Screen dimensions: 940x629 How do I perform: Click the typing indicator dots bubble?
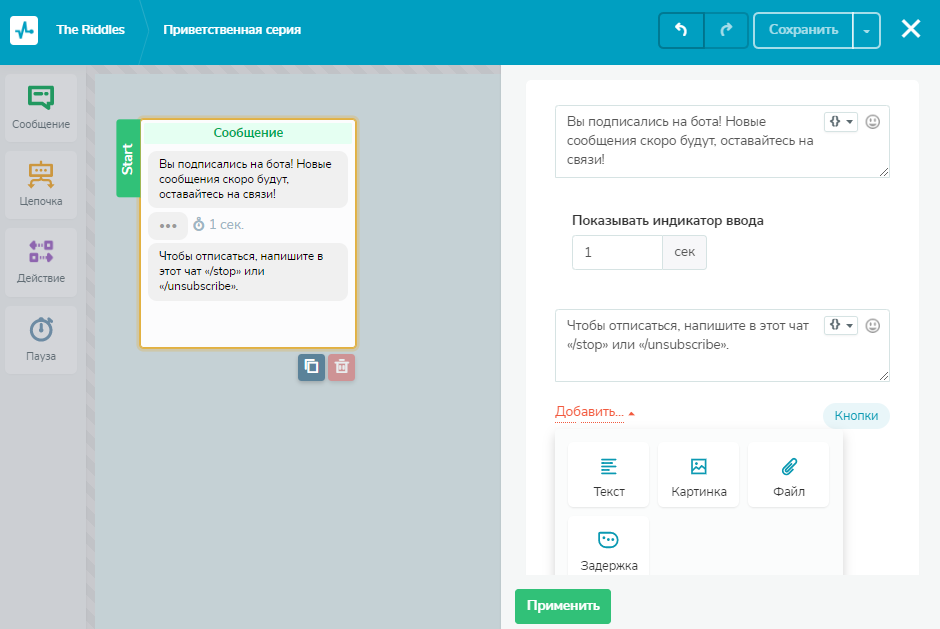[168, 225]
